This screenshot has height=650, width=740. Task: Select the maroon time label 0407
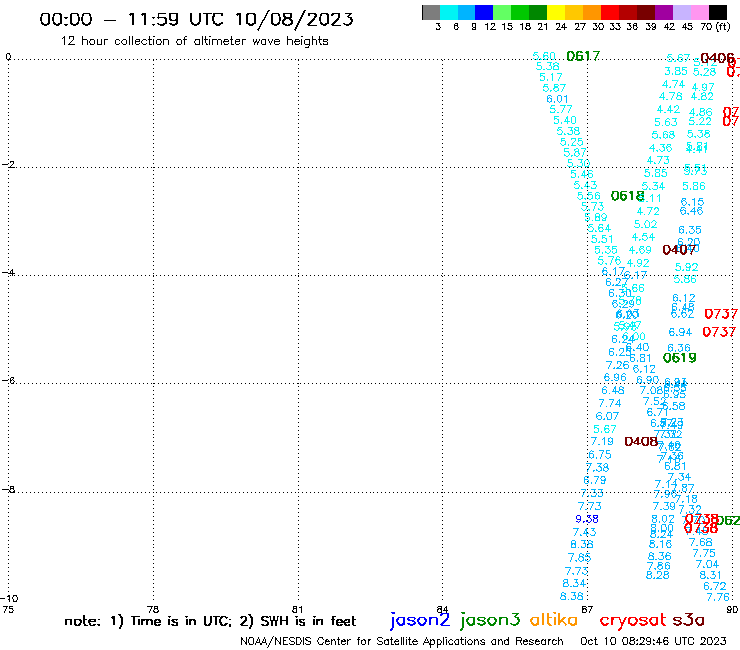(679, 250)
